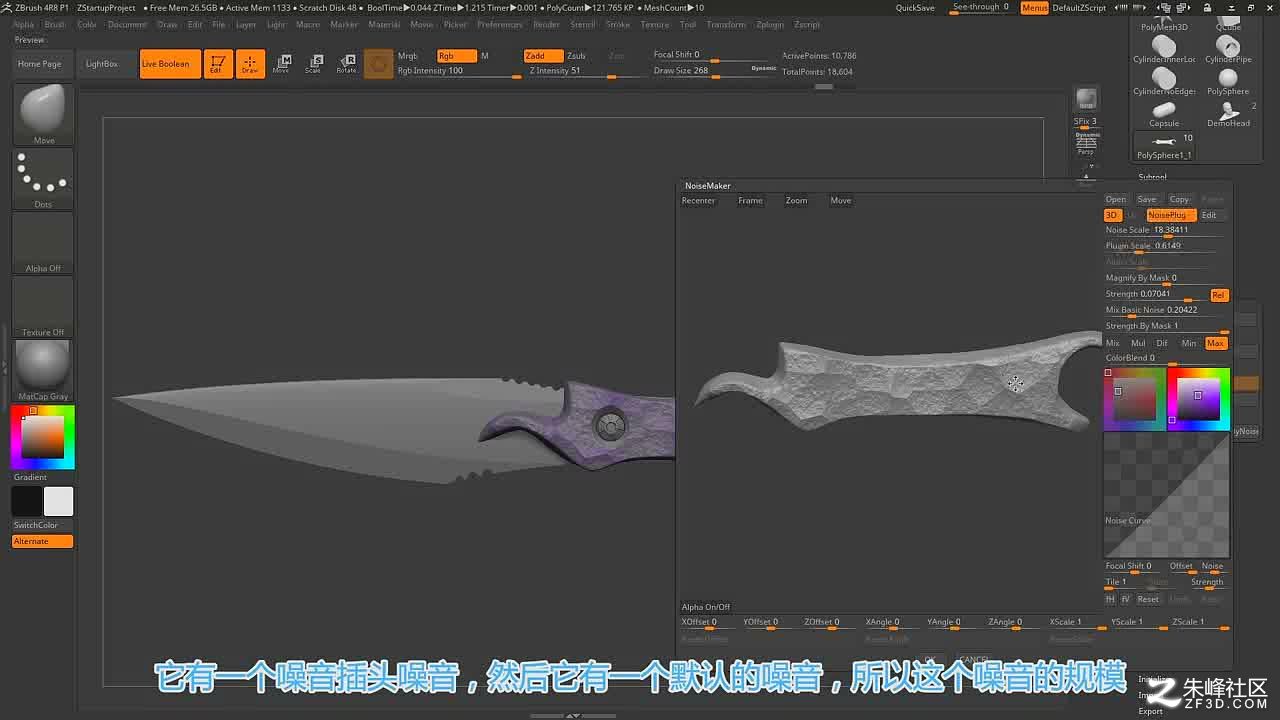Toggle the Rgb channel button

pos(457,56)
